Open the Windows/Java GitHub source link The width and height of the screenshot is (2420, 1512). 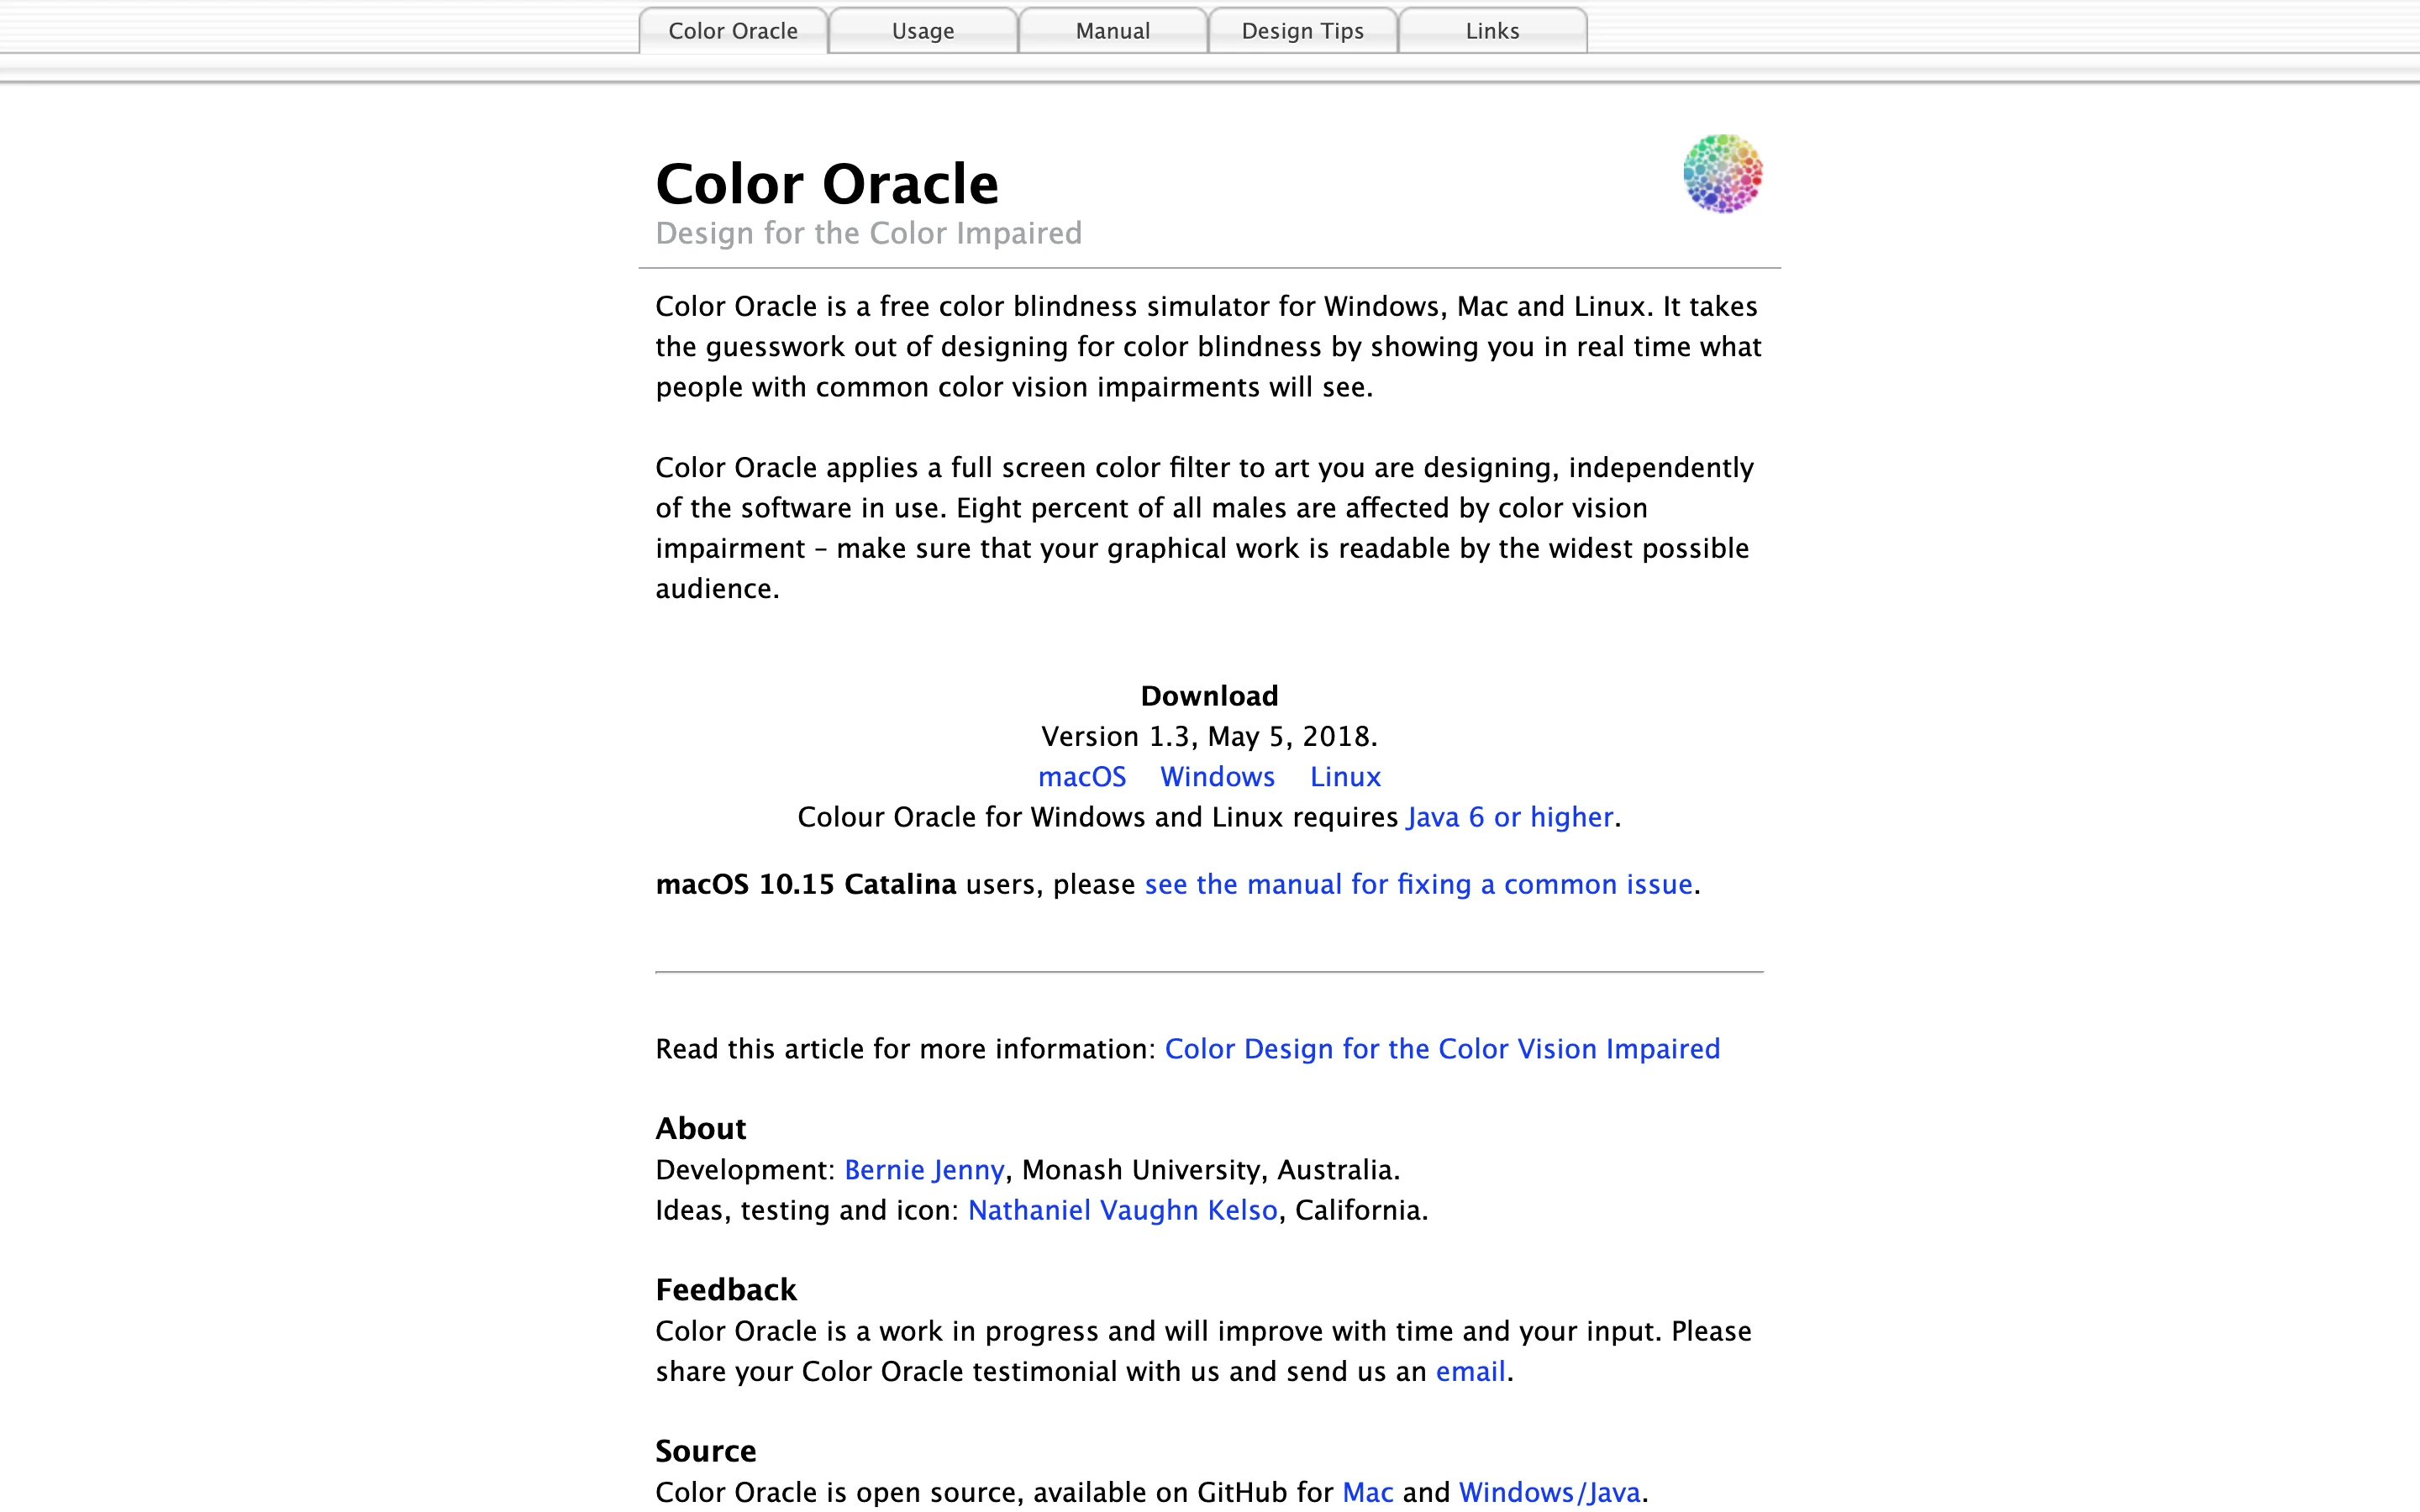[1549, 1492]
